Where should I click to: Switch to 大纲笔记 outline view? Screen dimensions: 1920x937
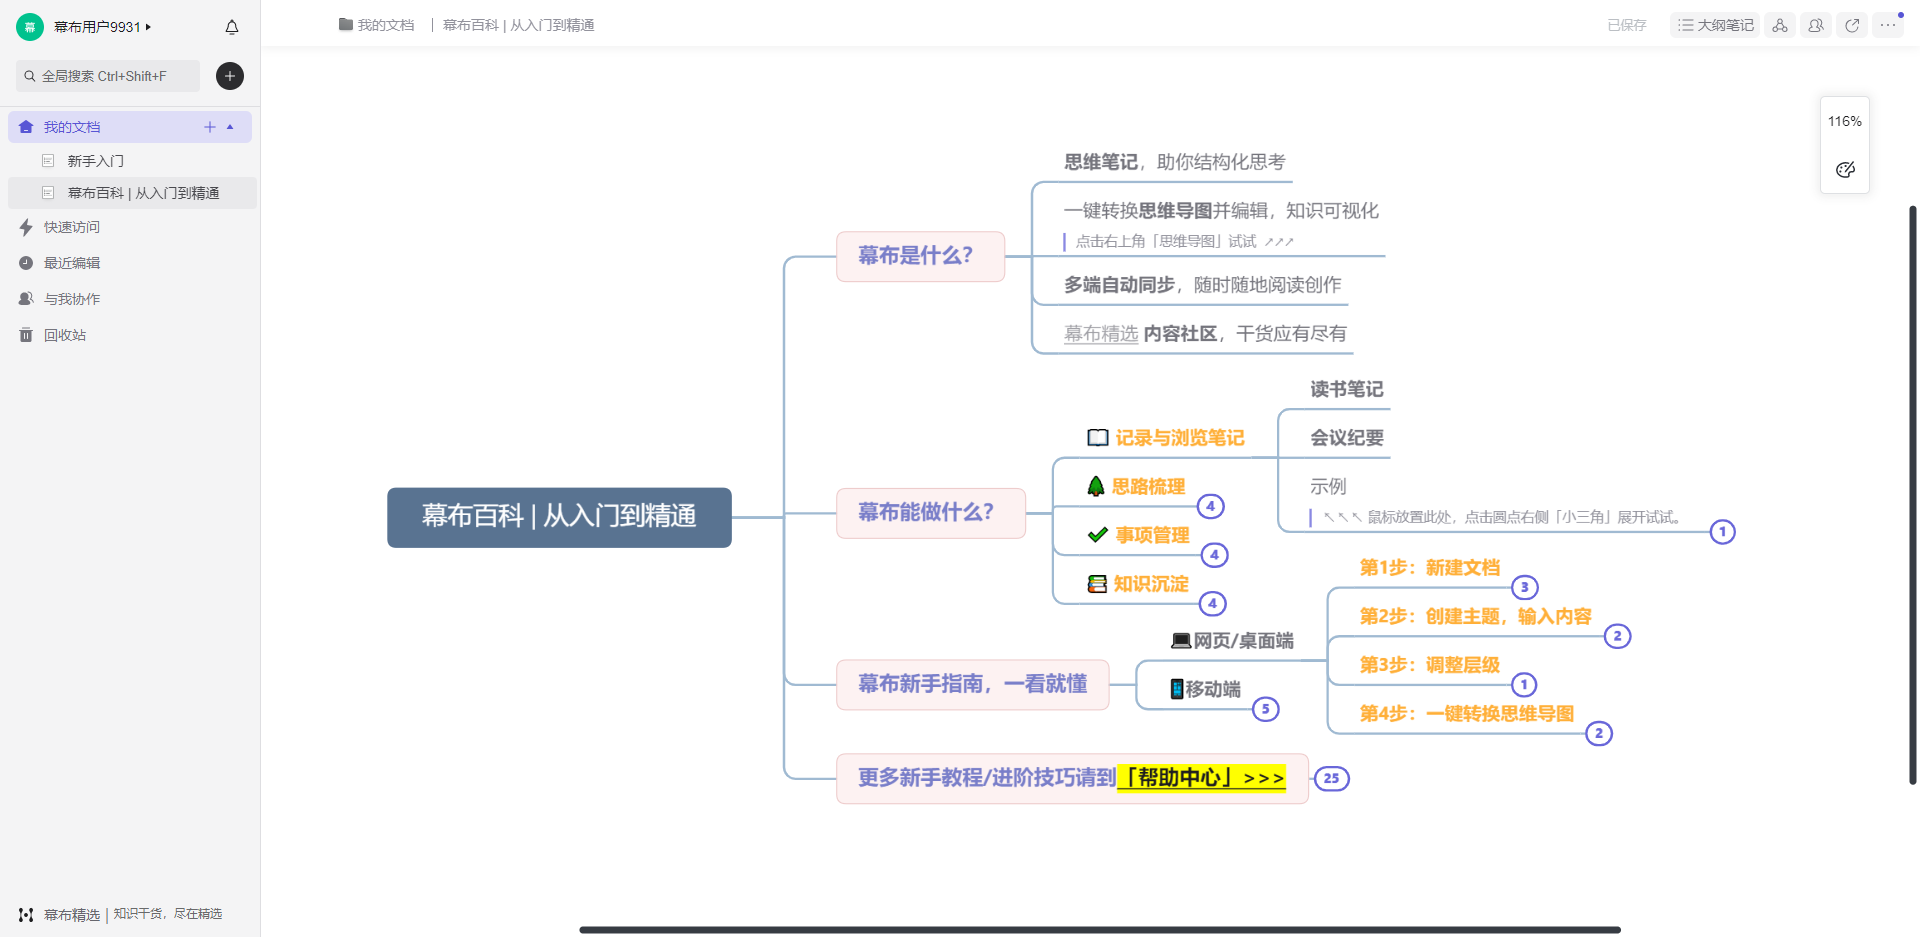pos(1715,25)
